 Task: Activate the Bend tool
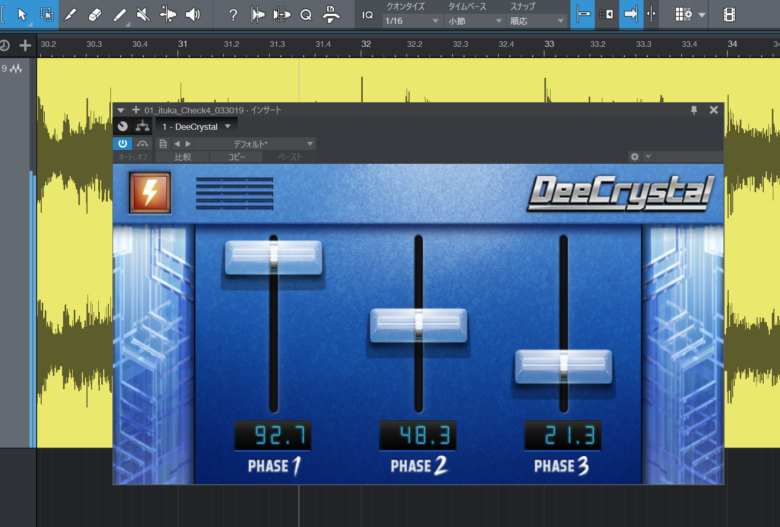(168, 15)
